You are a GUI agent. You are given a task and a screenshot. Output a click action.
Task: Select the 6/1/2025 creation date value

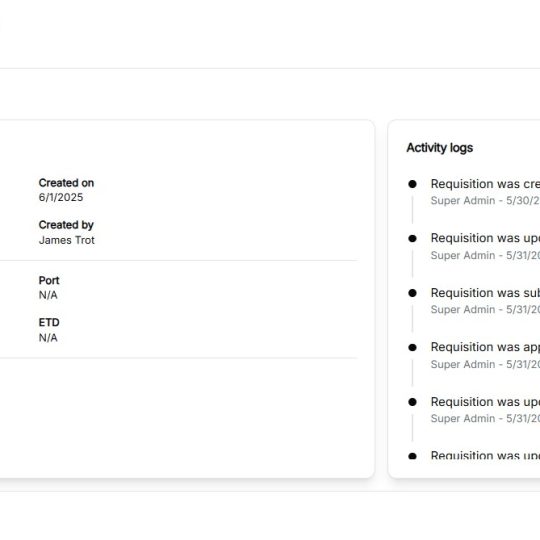[61, 197]
